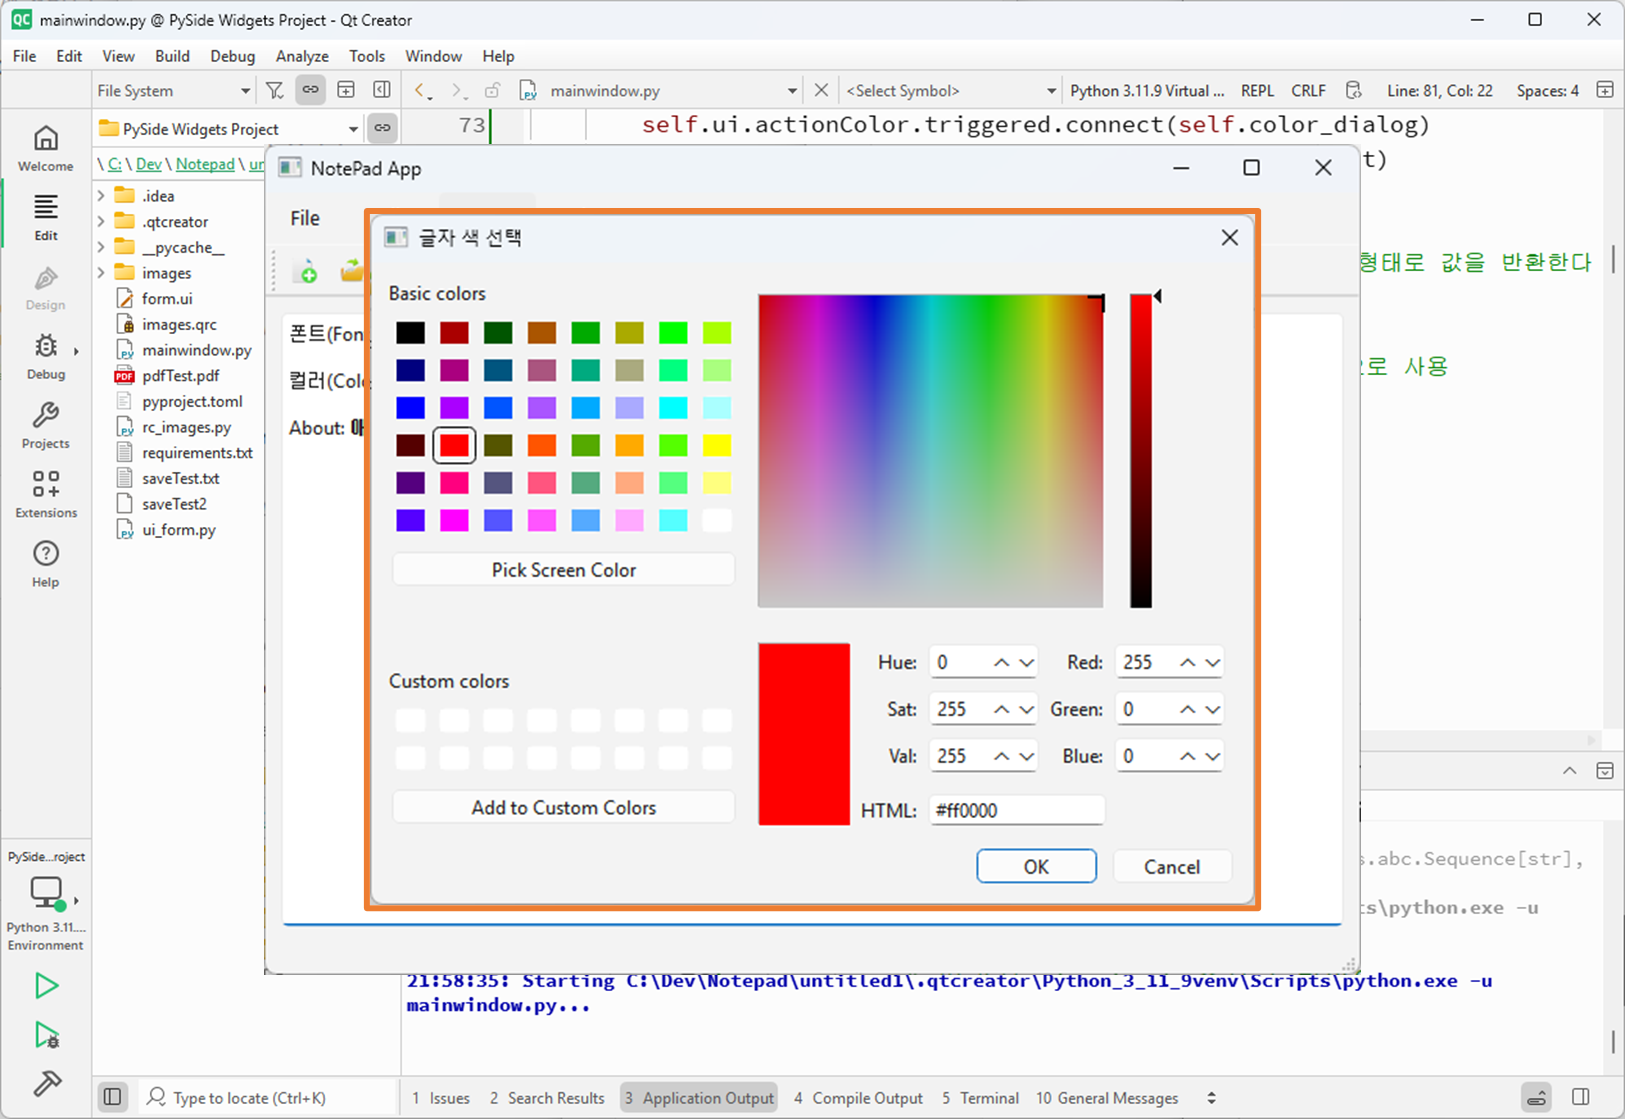Open the Build menu
The height and width of the screenshot is (1119, 1625).
(x=172, y=56)
